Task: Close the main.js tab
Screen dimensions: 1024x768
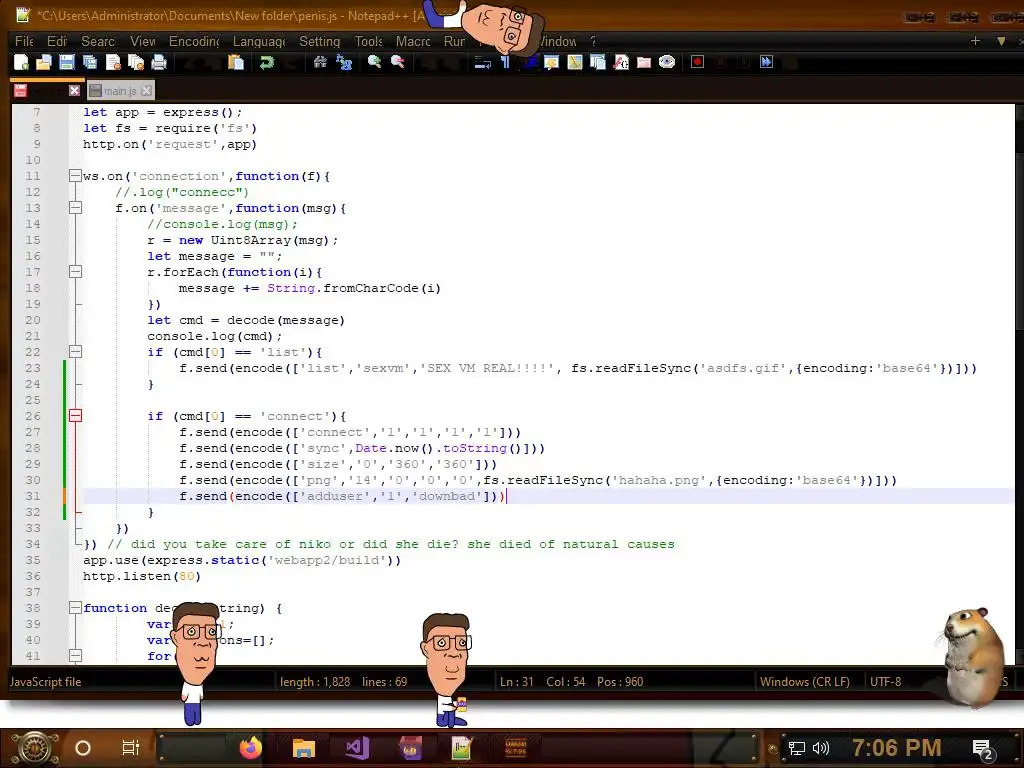Action: tap(147, 91)
